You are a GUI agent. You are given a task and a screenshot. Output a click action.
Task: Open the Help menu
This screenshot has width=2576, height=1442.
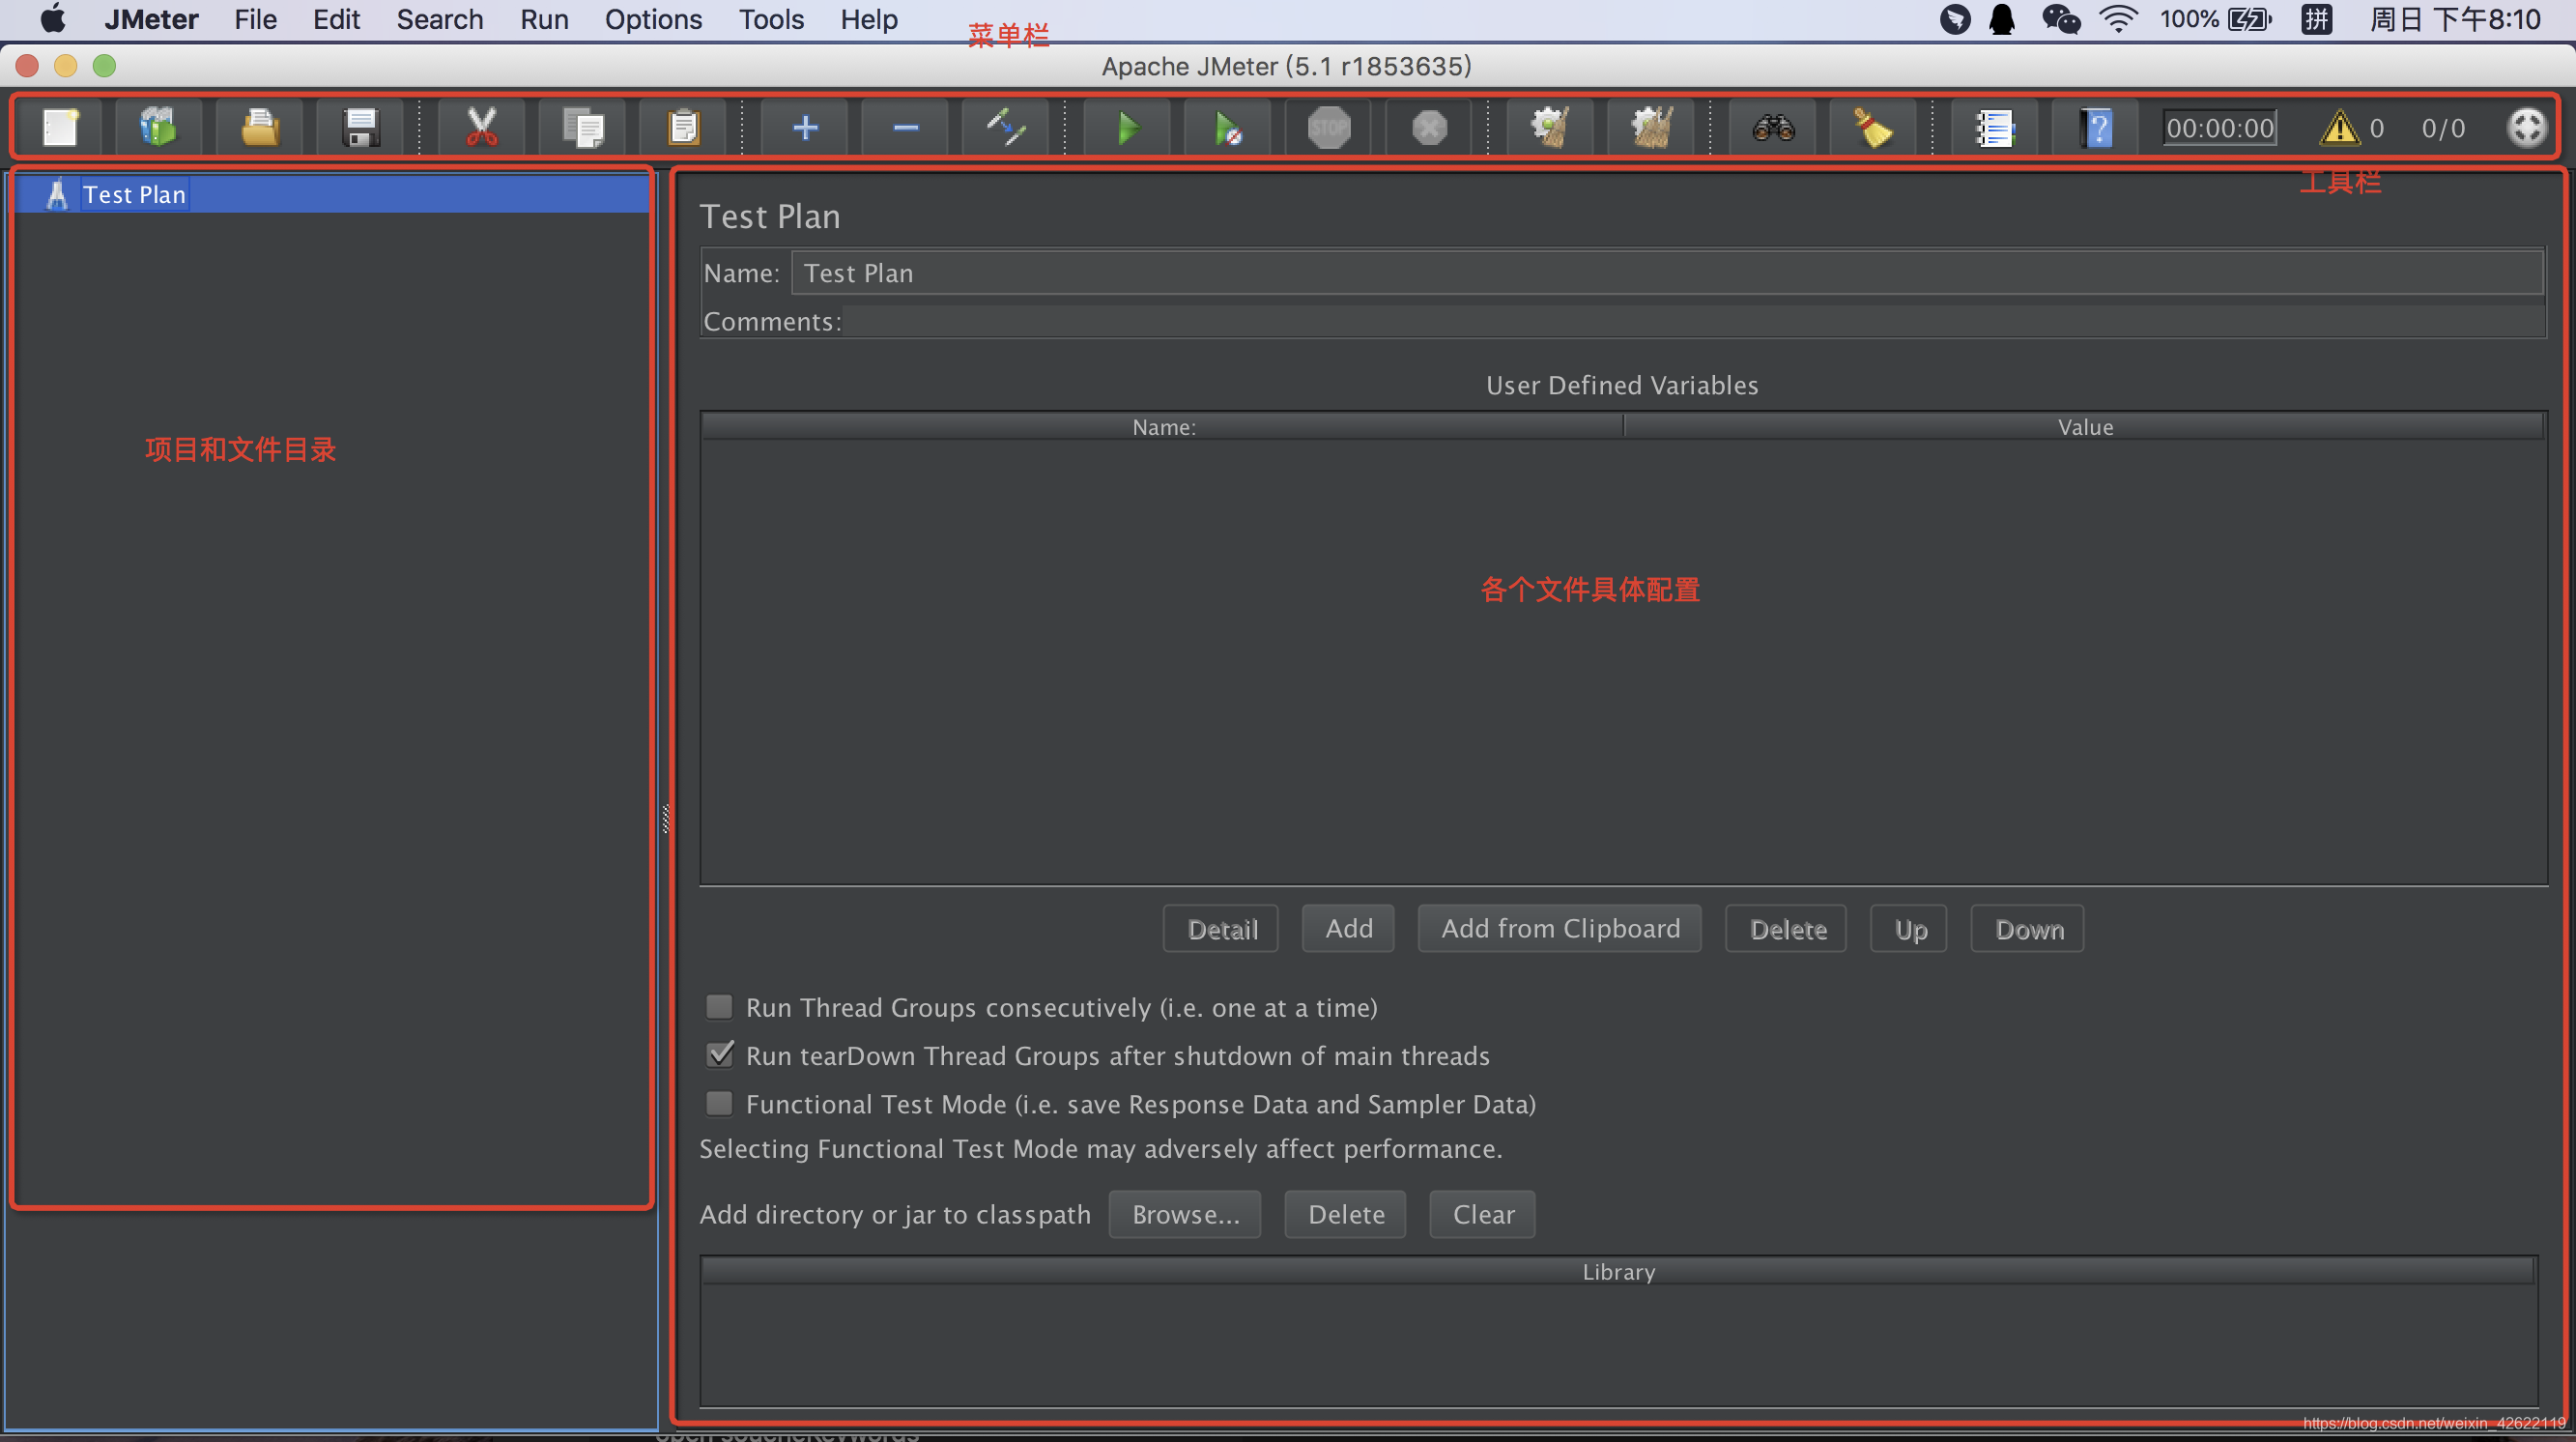869,19
